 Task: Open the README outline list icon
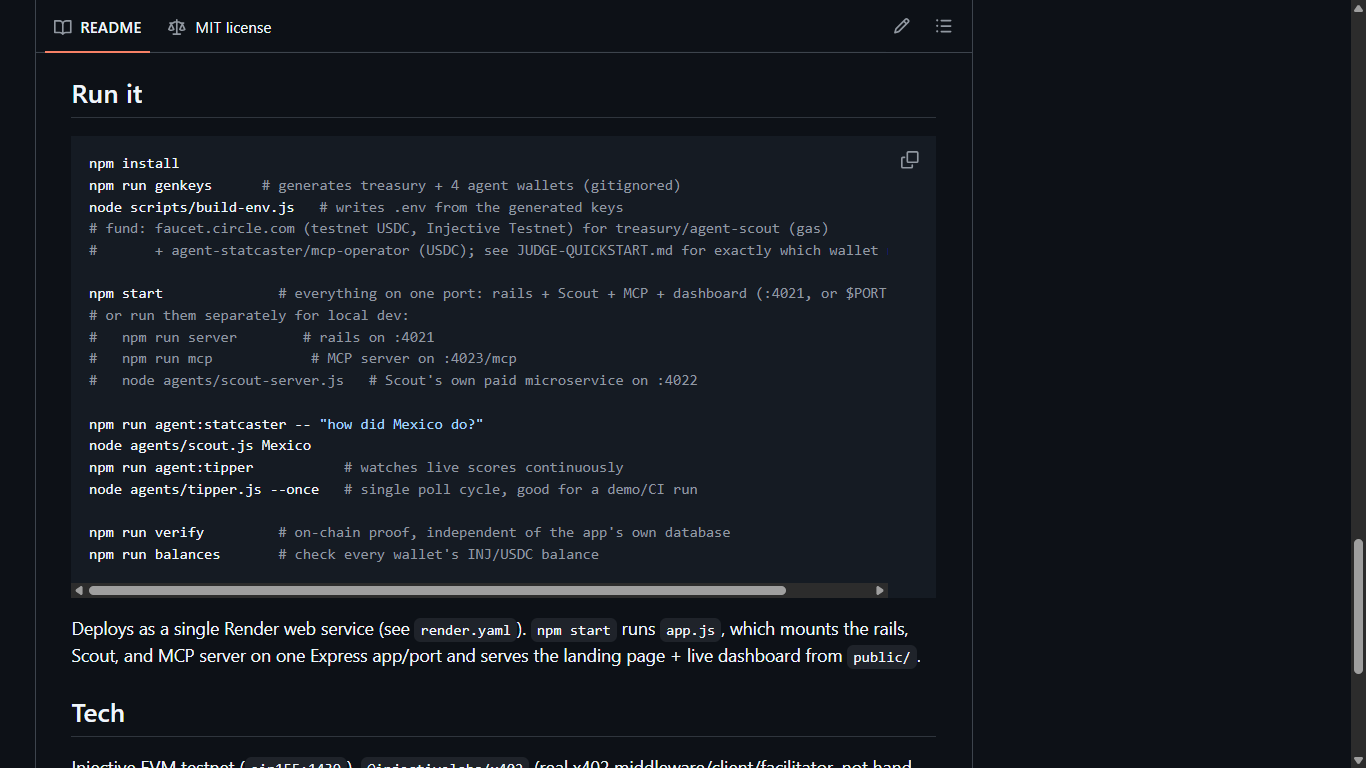pos(943,27)
